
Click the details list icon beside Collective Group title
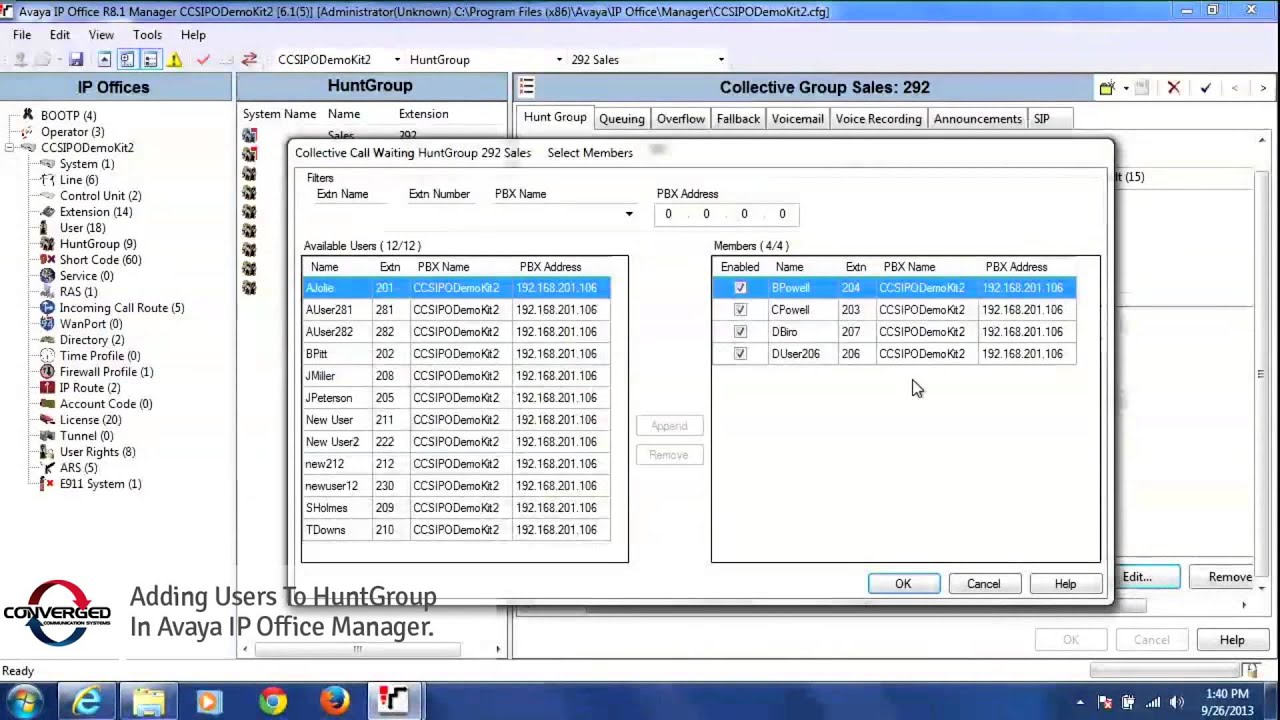527,87
